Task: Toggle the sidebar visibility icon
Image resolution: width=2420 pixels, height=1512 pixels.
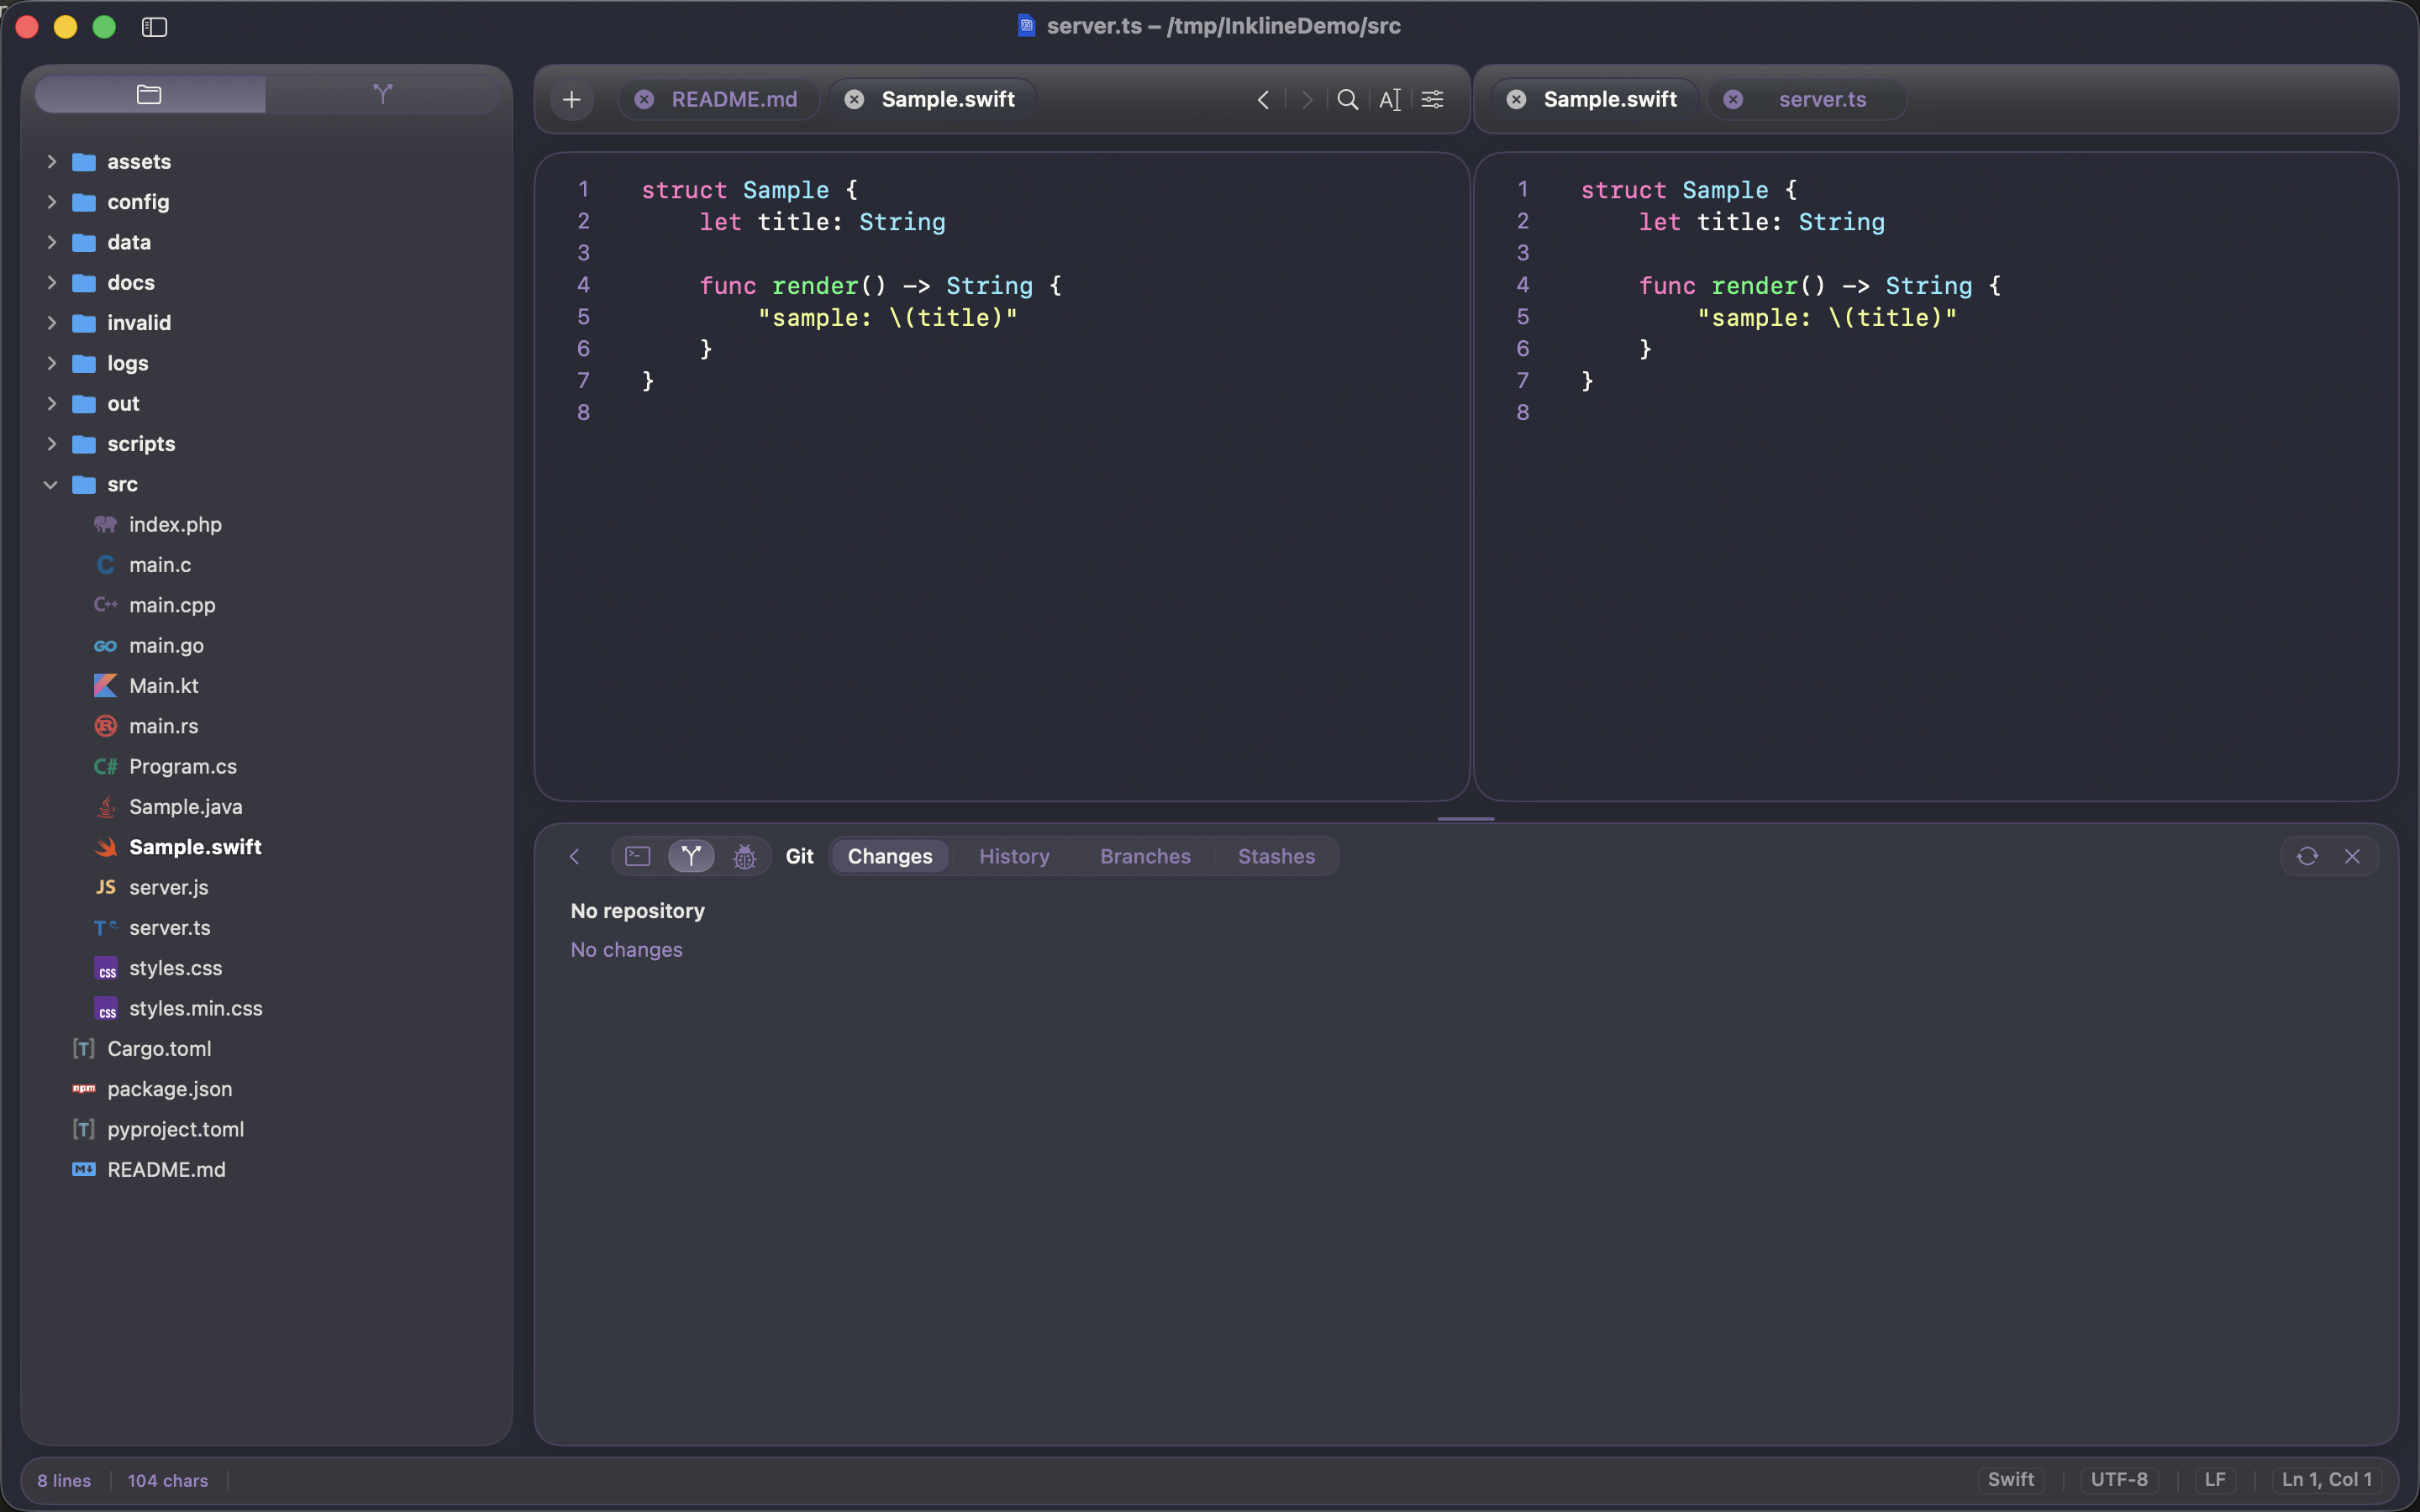Action: [x=154, y=27]
